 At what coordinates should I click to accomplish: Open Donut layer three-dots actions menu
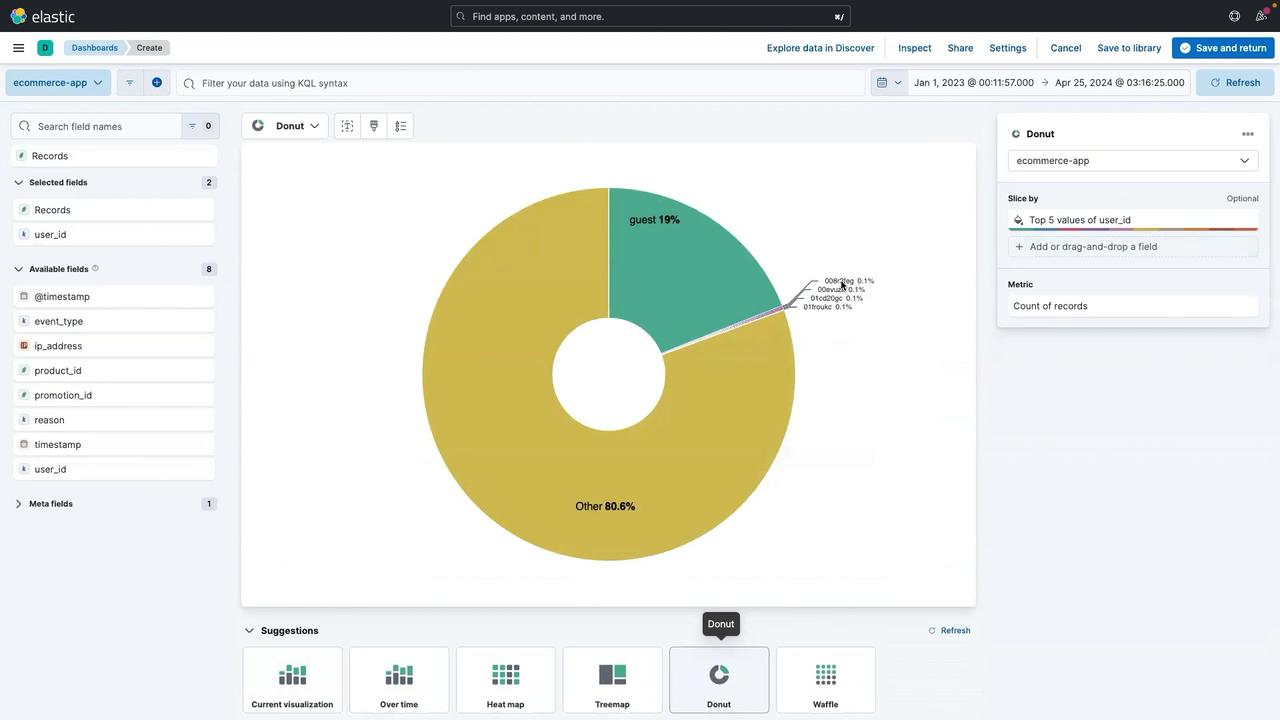coord(1247,134)
